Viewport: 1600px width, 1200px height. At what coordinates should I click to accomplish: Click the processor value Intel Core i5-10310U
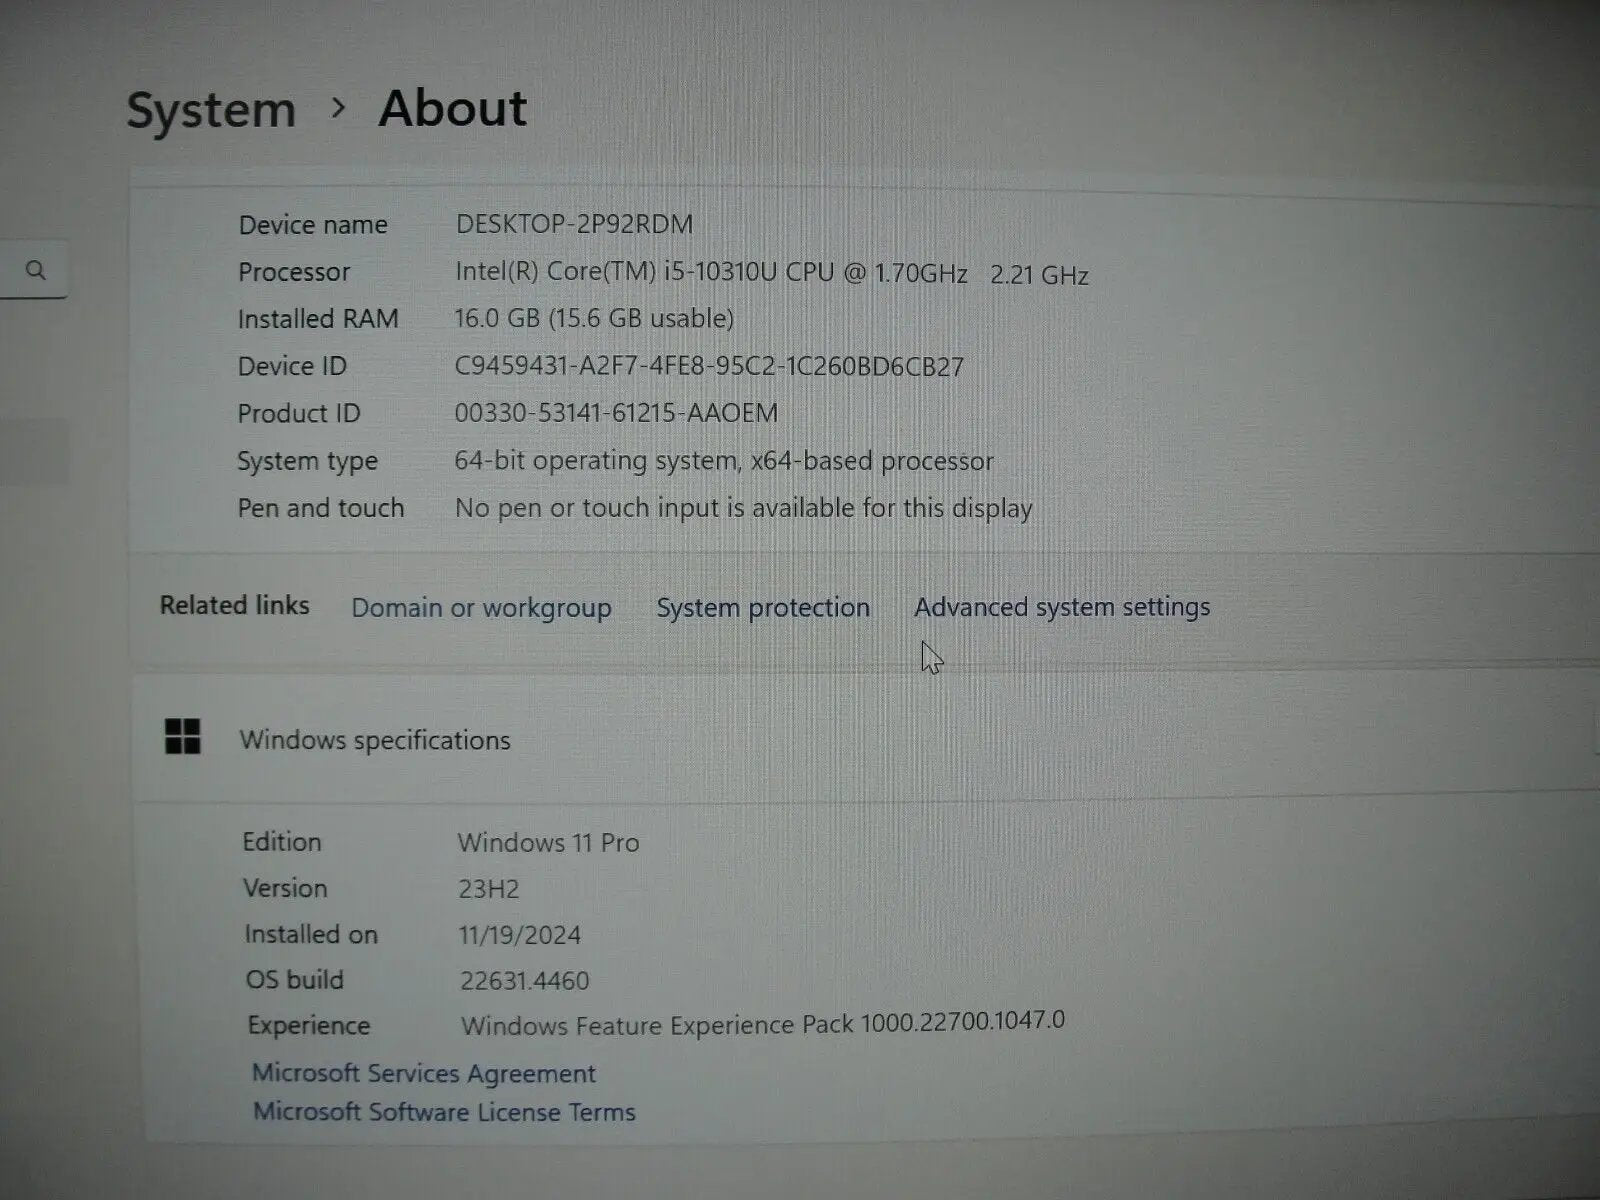pos(771,273)
